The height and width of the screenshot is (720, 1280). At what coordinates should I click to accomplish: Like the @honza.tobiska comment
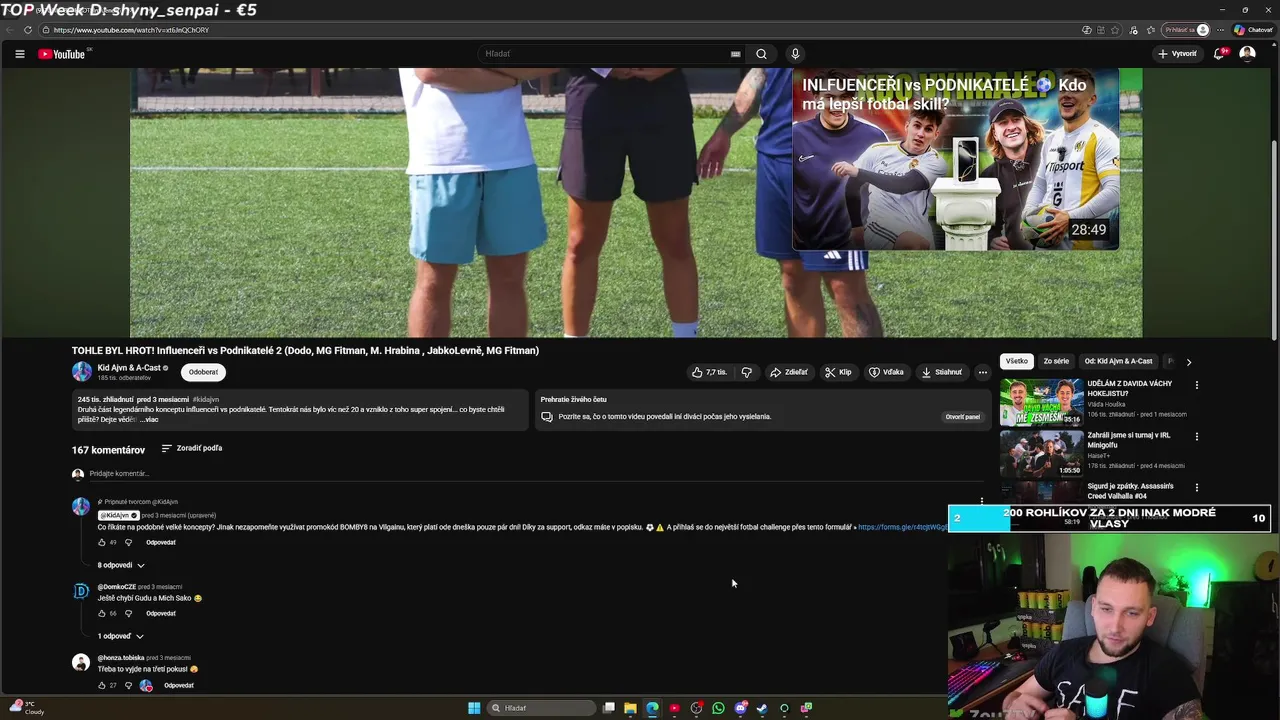point(102,685)
